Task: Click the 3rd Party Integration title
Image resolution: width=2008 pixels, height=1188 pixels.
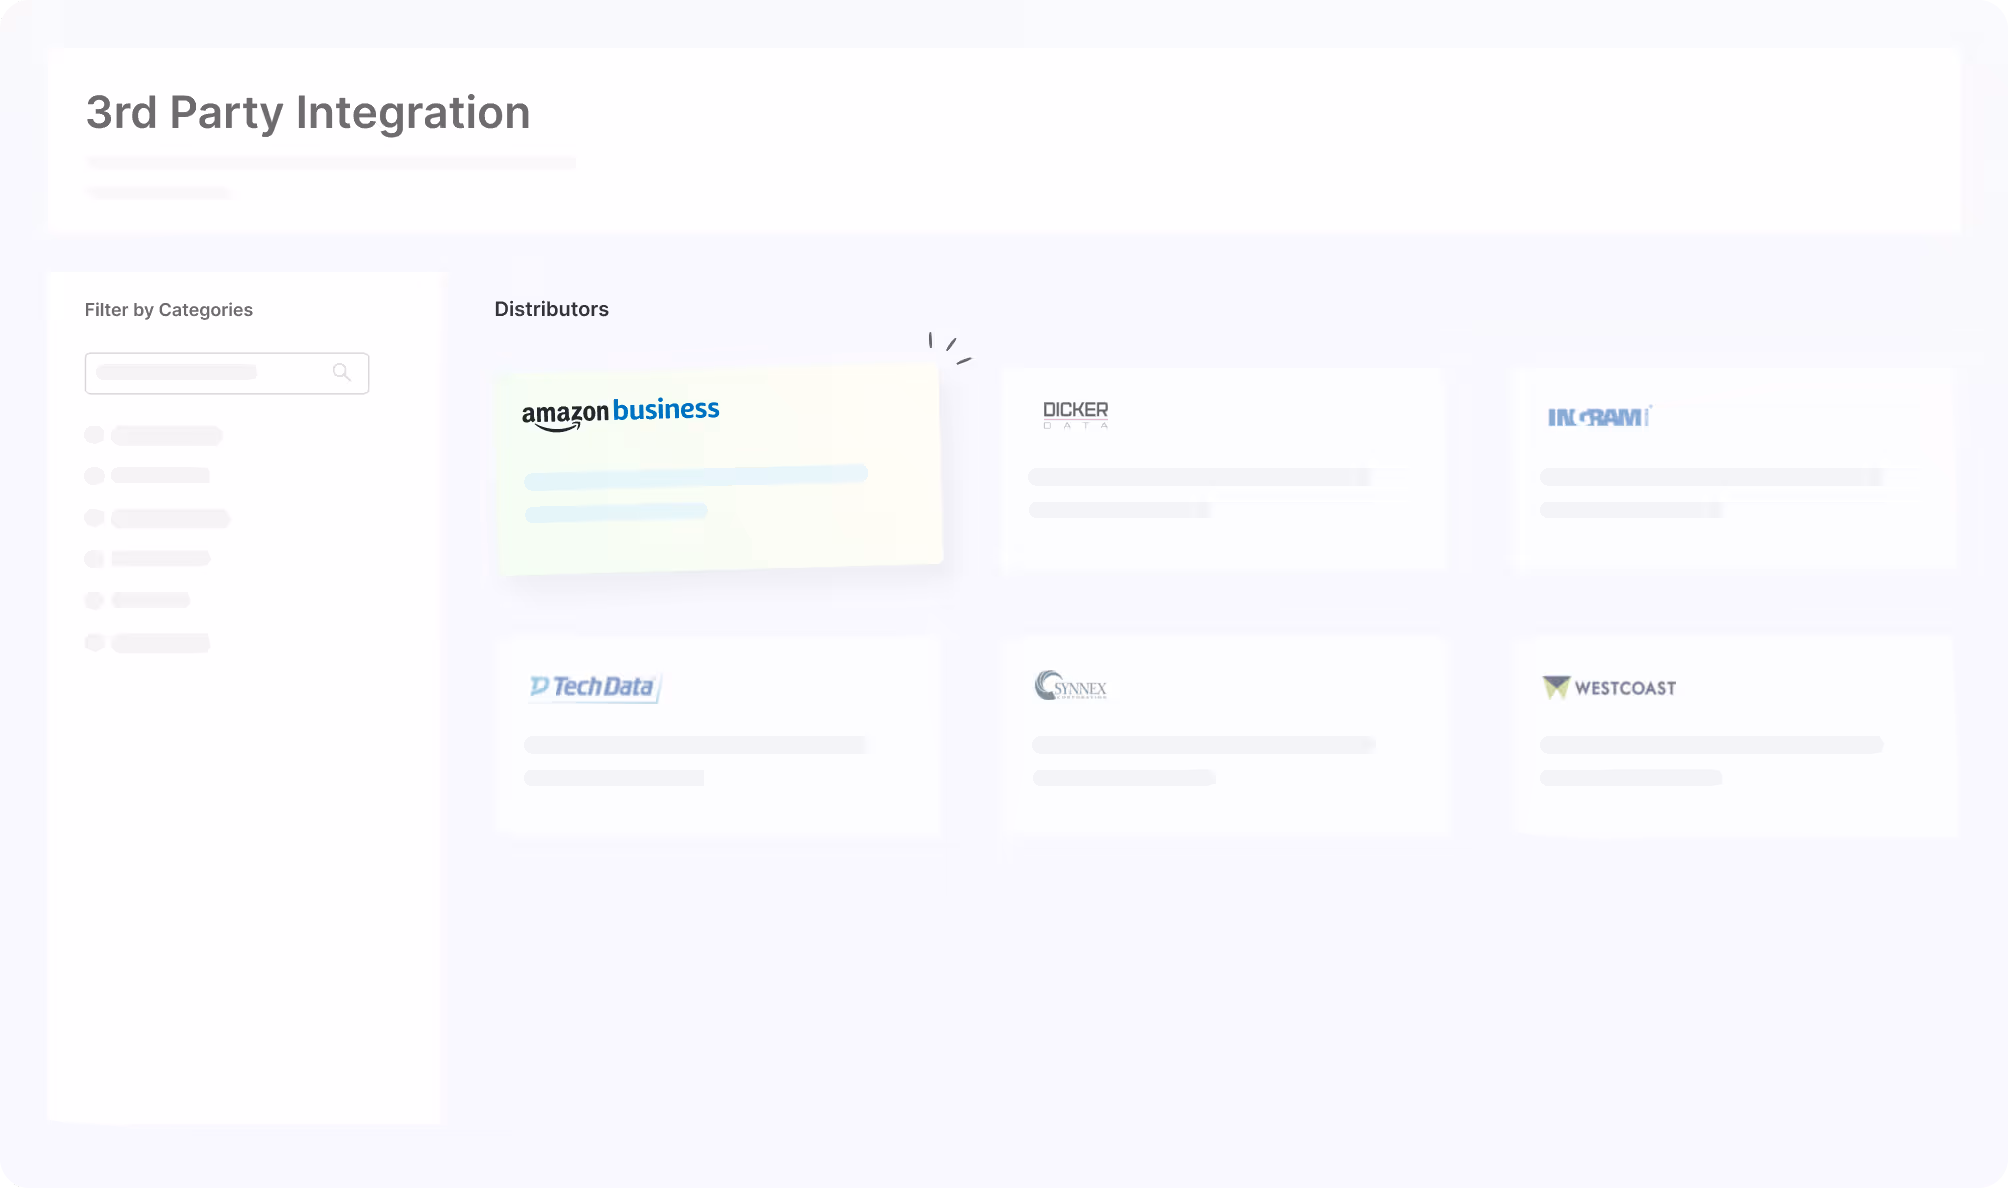Action: click(x=308, y=112)
